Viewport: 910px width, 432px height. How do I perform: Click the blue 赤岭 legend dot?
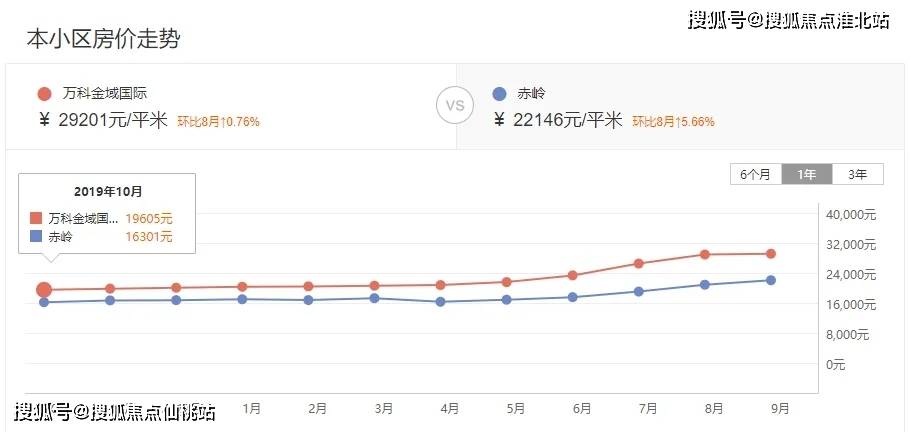click(500, 94)
